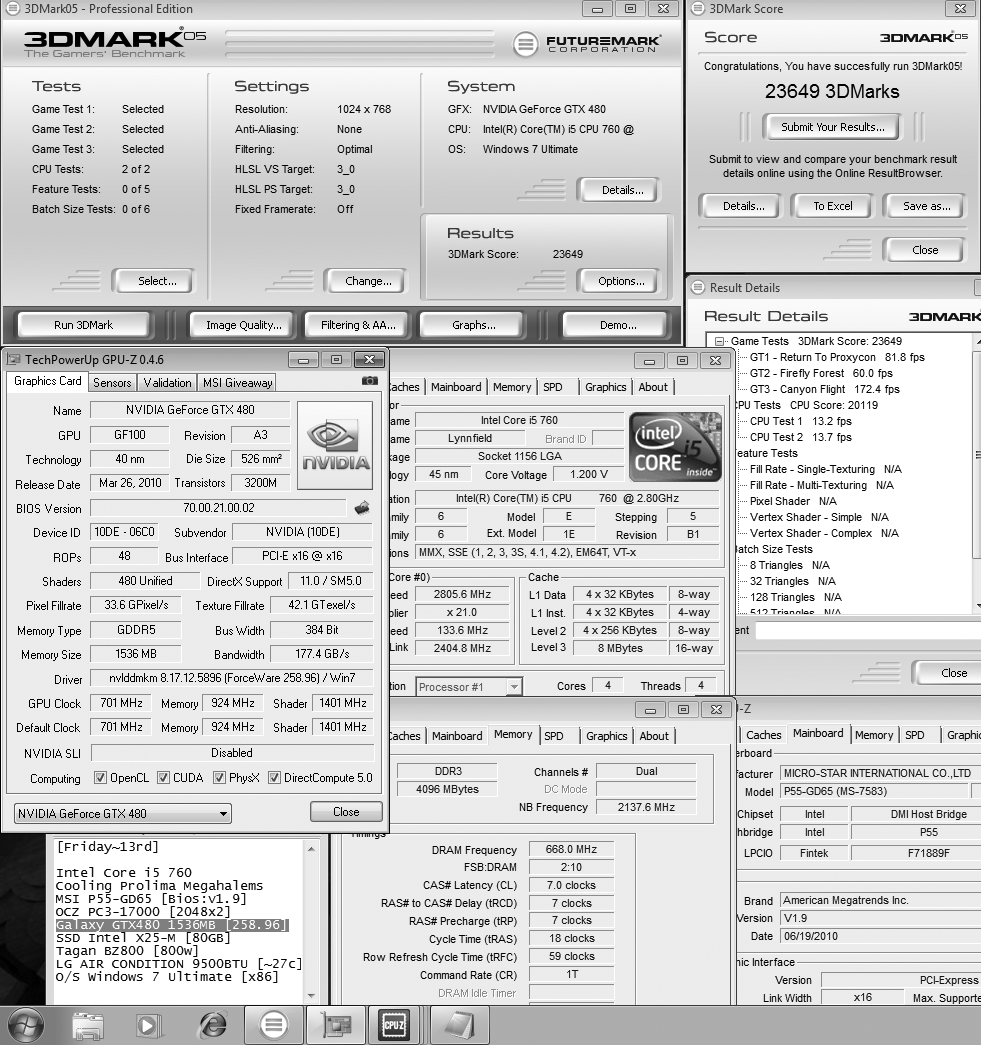Open the GPU selector dropdown in GPU-Z
This screenshot has height=1045, width=981.
point(123,814)
